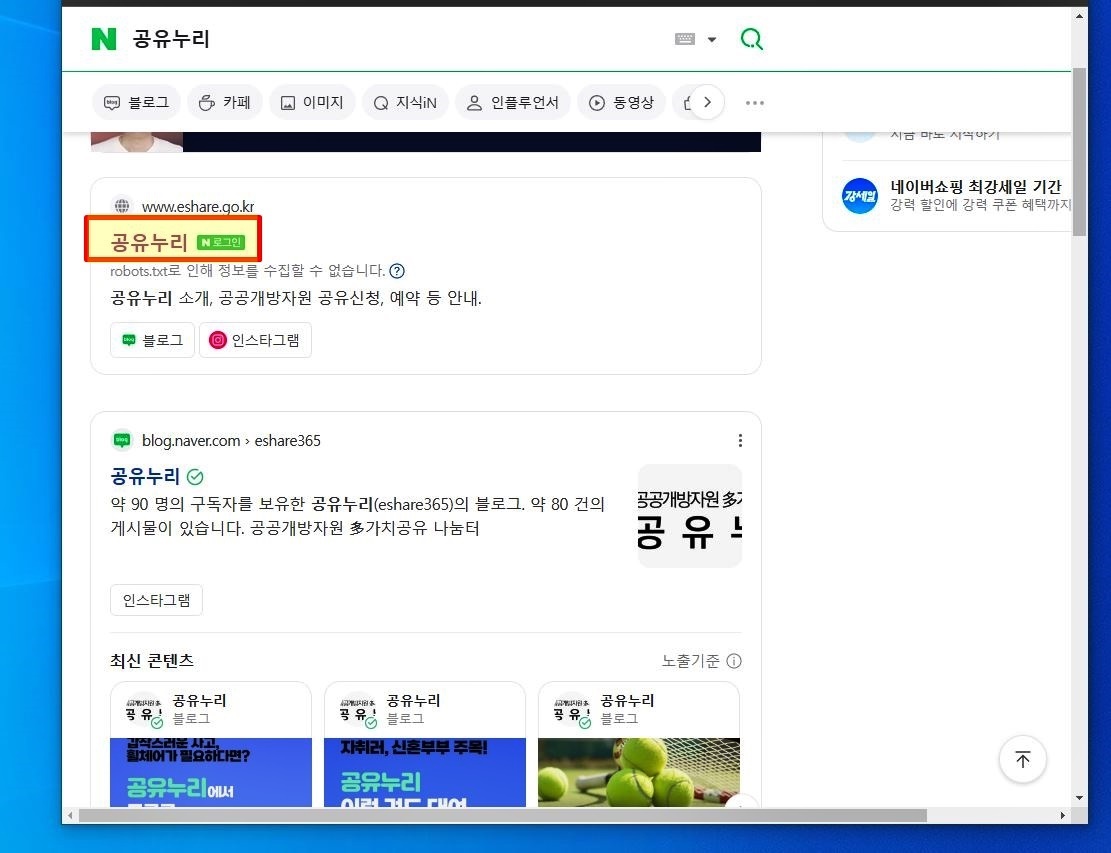Viewport: 1111px width, 853px height.
Task: Click the globe icon beside eshare.go.kr
Action: 122,206
